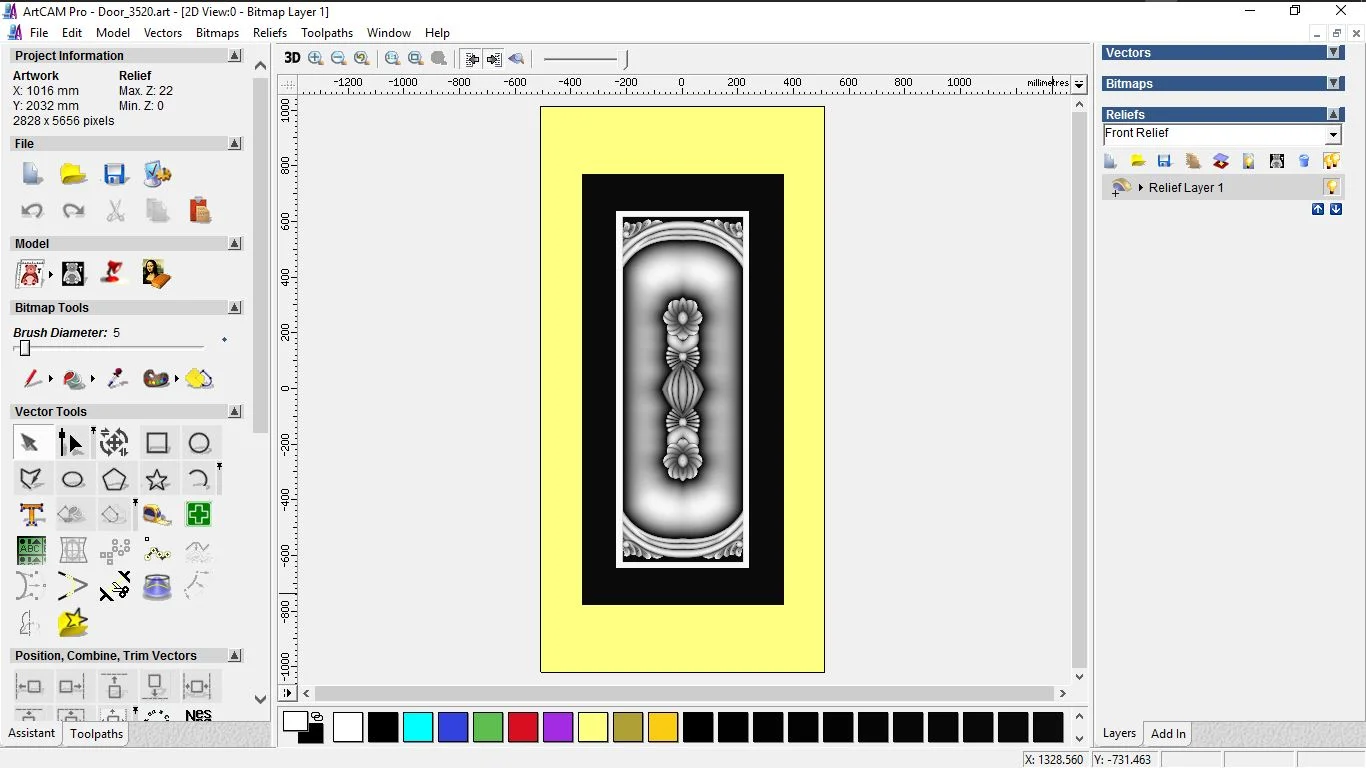Open the Front Relief dropdown
The image size is (1366, 768).
pyautogui.click(x=1333, y=133)
